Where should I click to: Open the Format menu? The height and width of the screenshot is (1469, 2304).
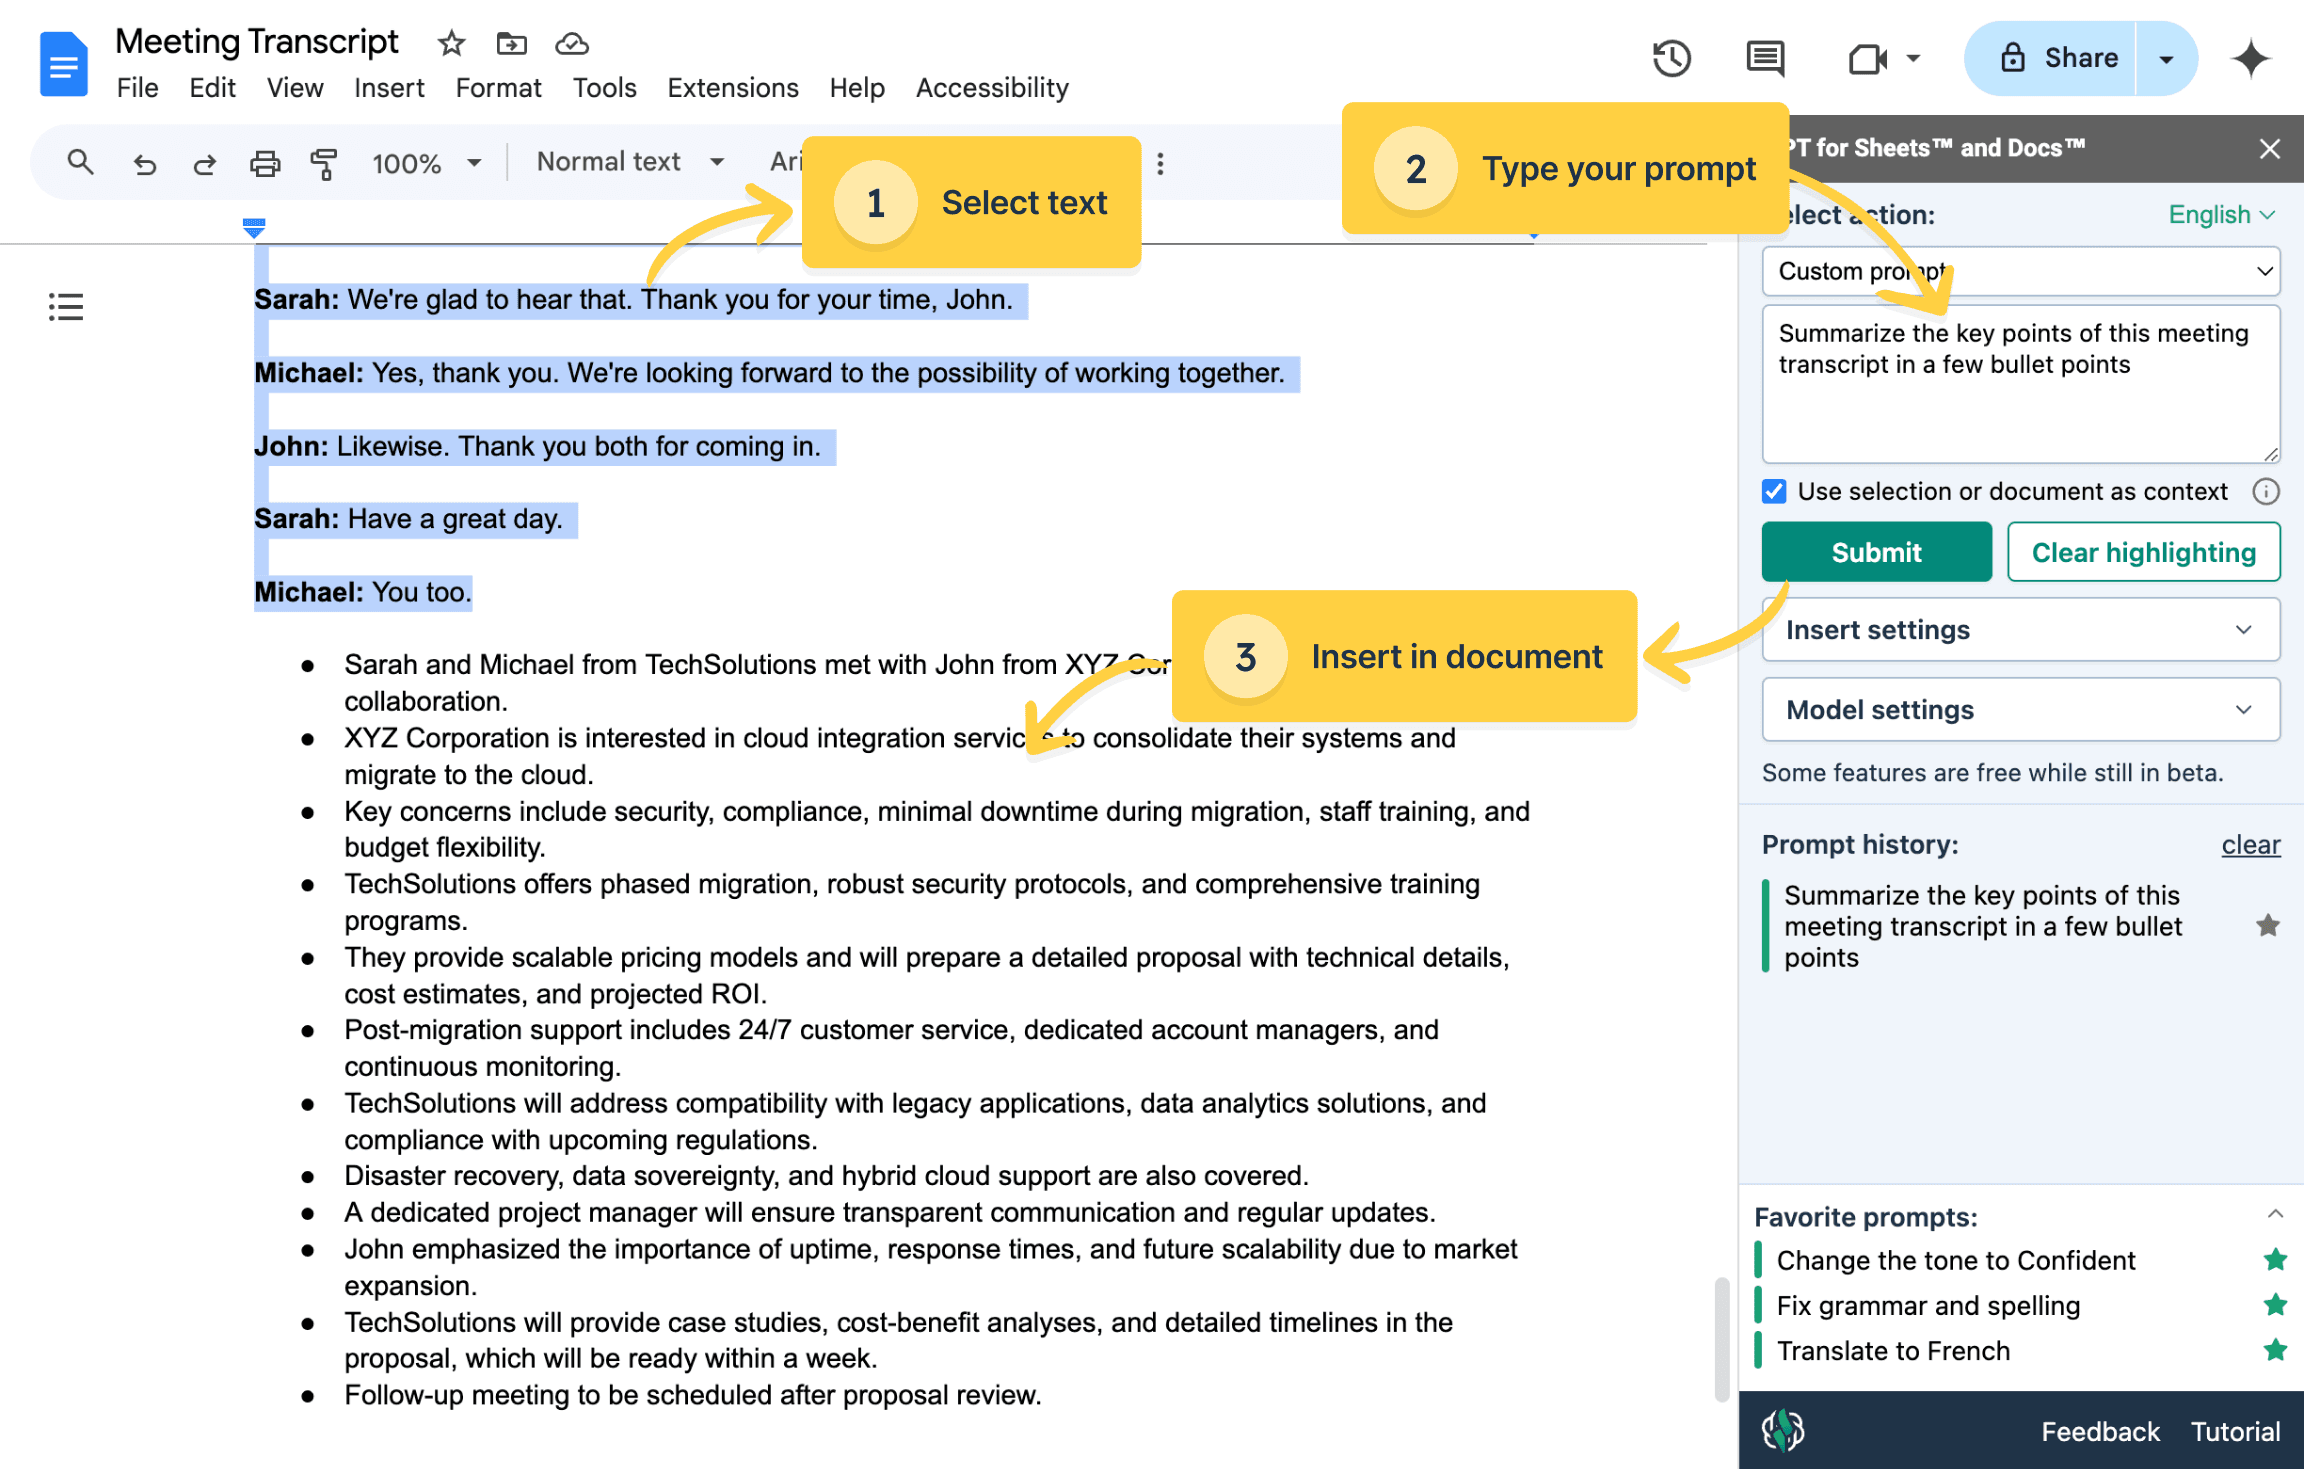tap(498, 88)
